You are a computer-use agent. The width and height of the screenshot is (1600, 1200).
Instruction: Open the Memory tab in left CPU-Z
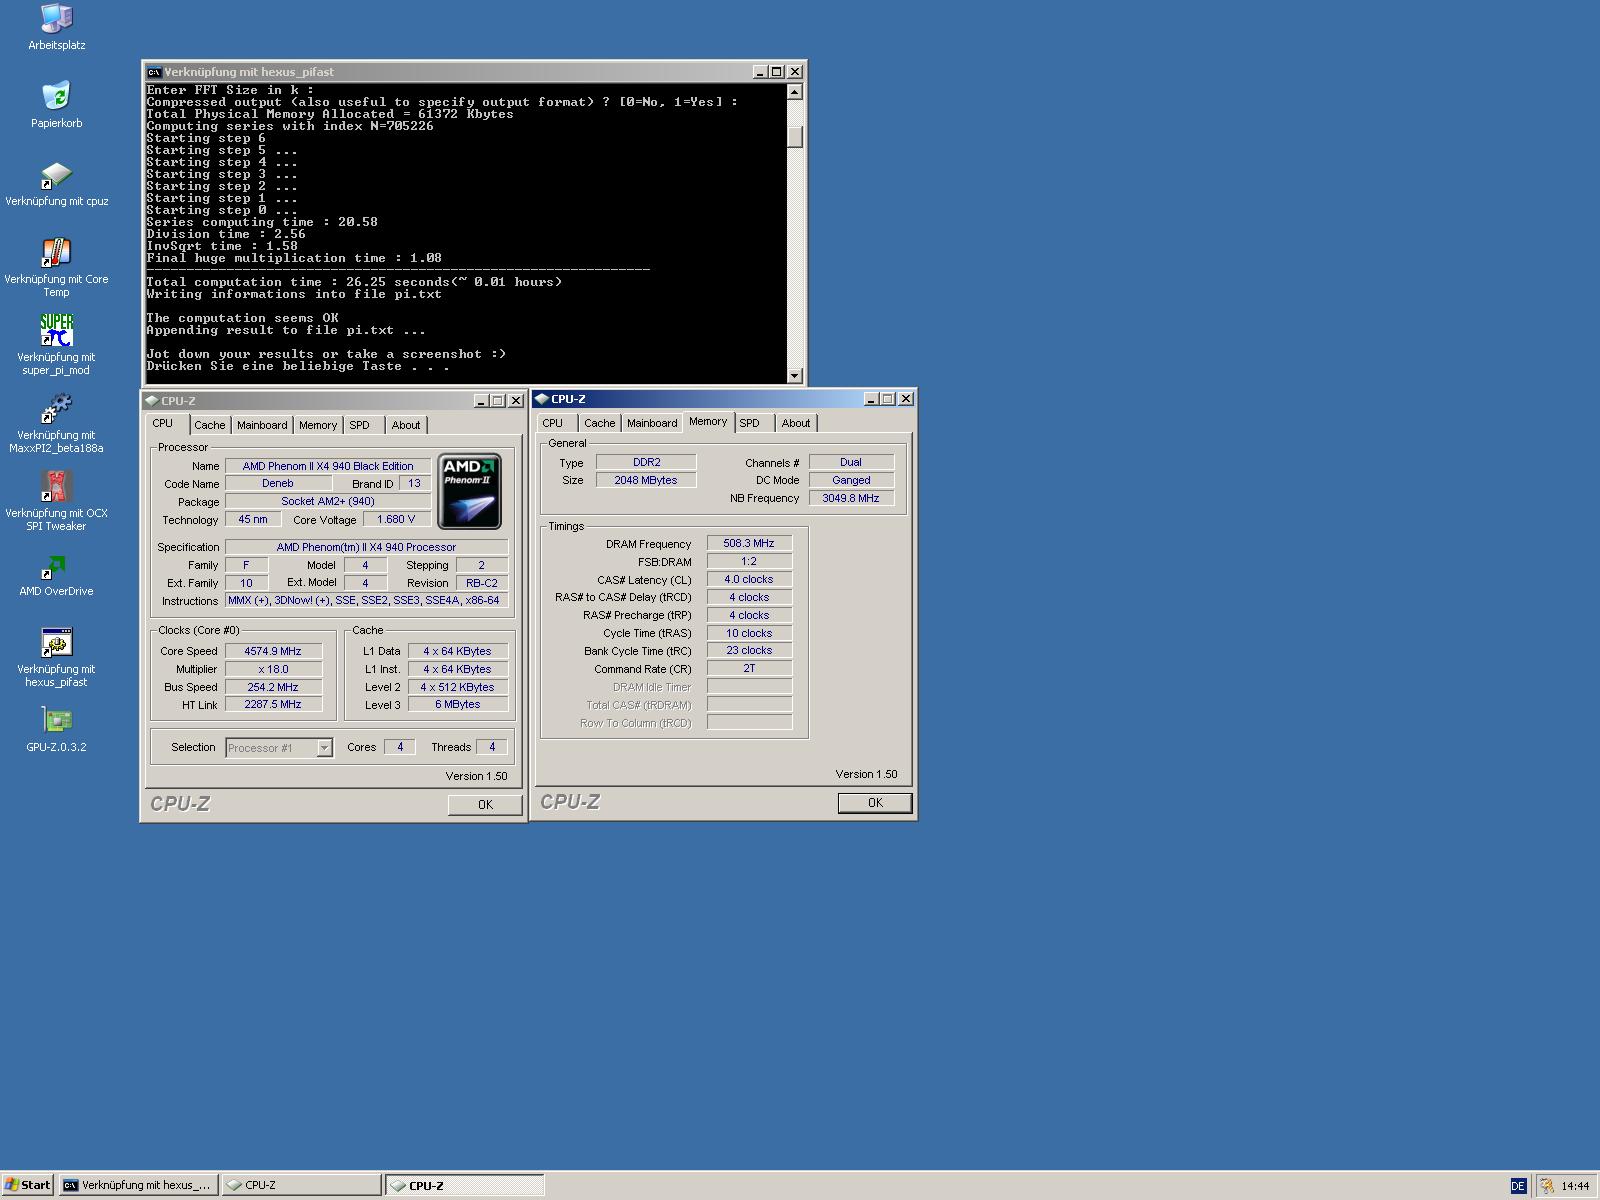(318, 425)
